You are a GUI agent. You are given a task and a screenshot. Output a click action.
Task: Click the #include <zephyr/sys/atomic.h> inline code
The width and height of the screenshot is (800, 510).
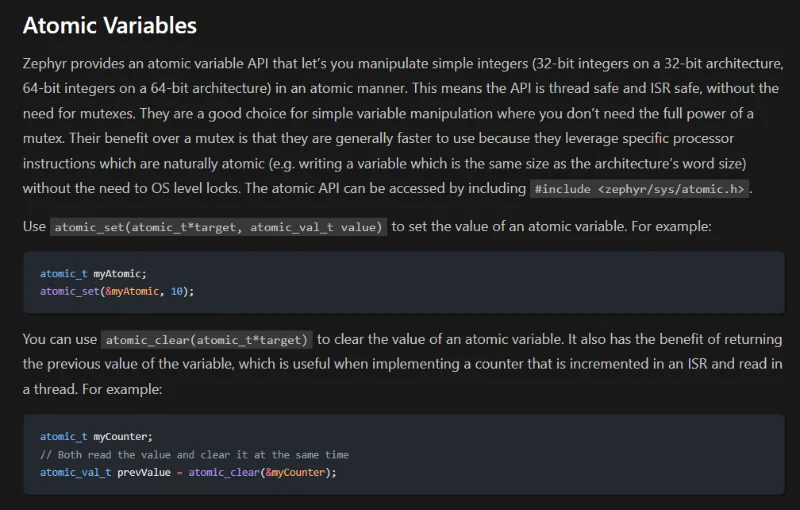click(x=640, y=189)
